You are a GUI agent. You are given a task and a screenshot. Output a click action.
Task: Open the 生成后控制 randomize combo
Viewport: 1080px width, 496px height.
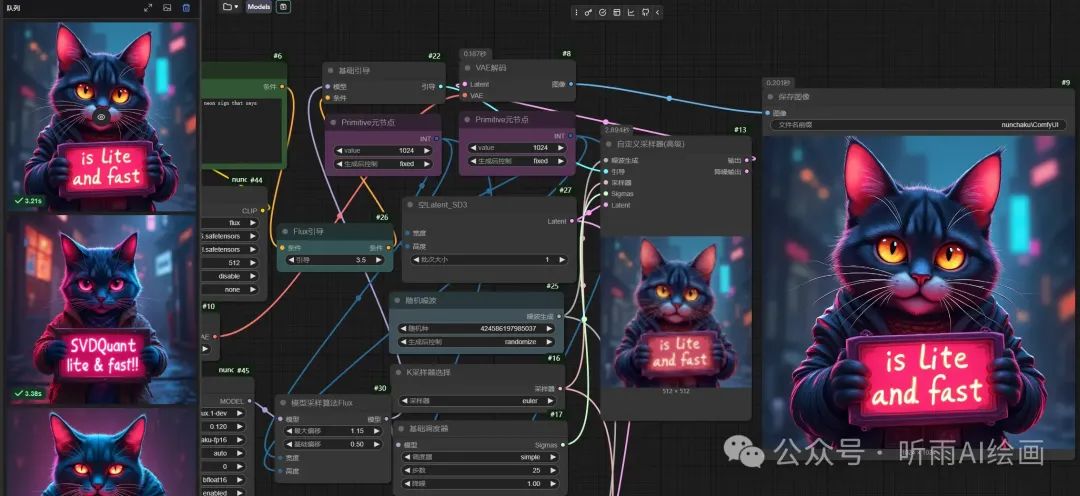coord(477,342)
